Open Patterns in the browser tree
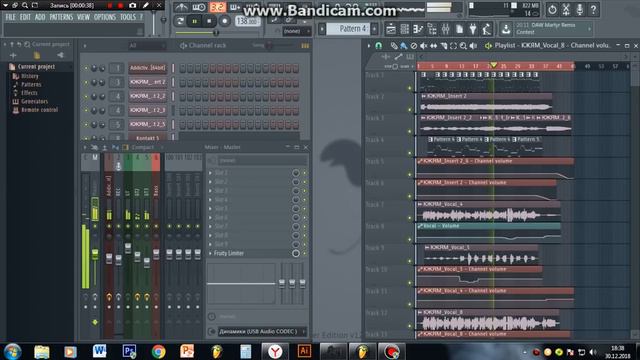Screen dimensions: 640x360 tap(31, 84)
